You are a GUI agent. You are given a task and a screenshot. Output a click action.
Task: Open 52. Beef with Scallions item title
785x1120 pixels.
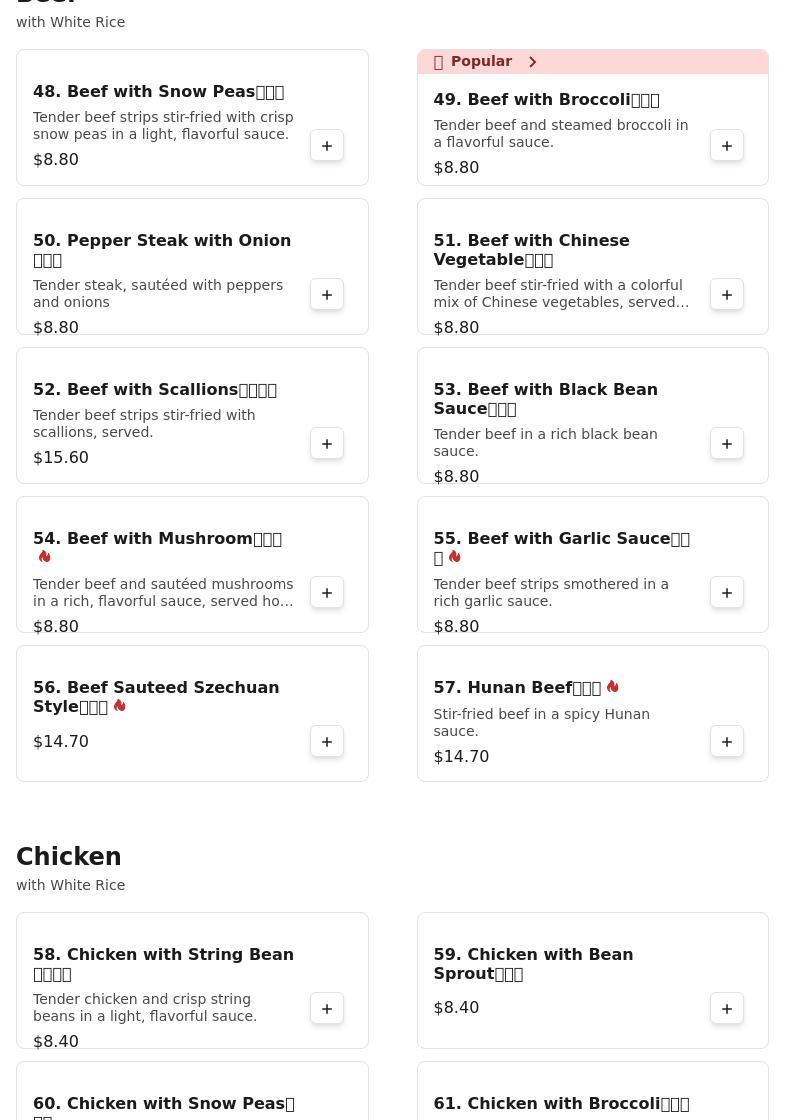155,390
